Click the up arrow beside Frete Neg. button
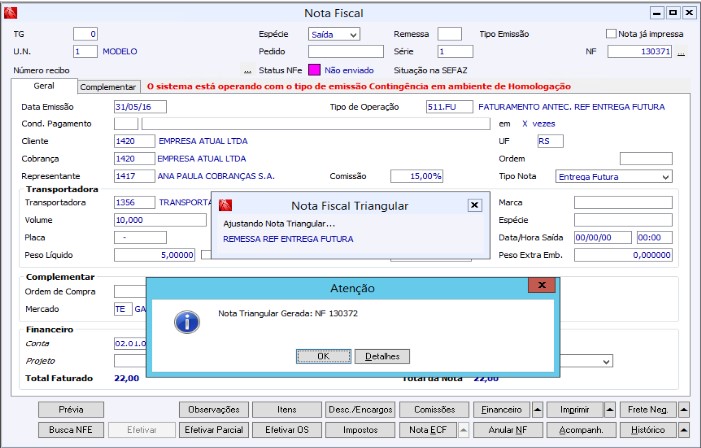 pyautogui.click(x=684, y=410)
